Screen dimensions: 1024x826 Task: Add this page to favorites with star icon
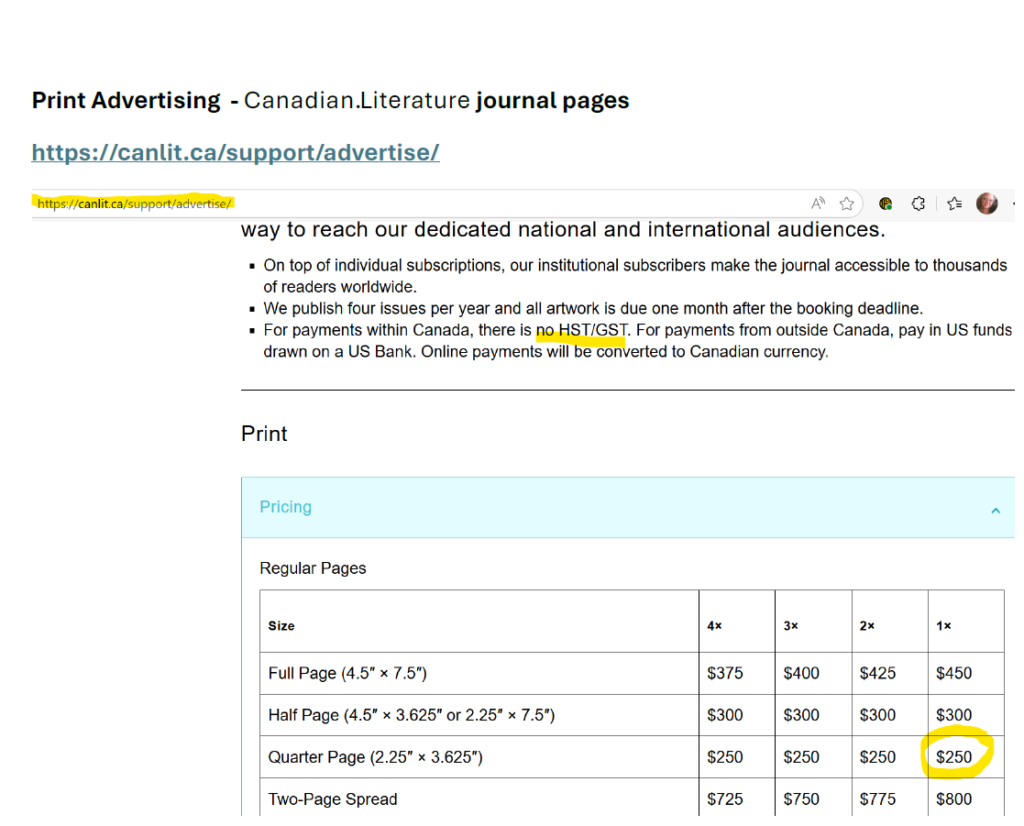coord(847,204)
